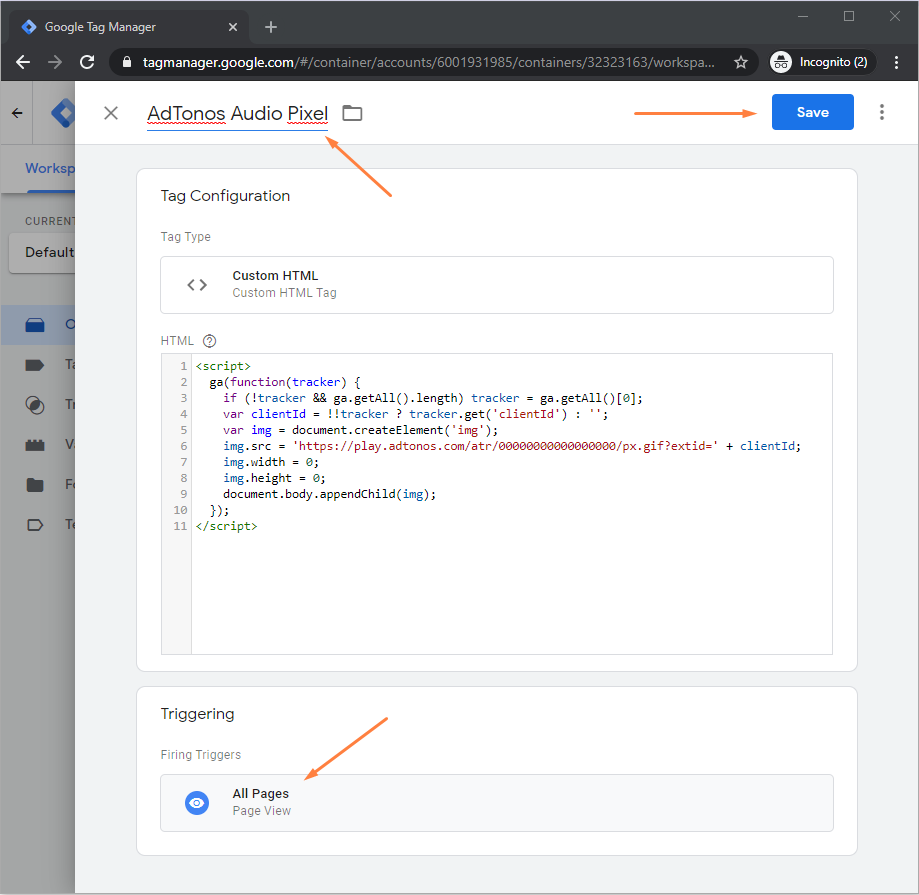
Task: Click the Save button
Action: coord(812,112)
